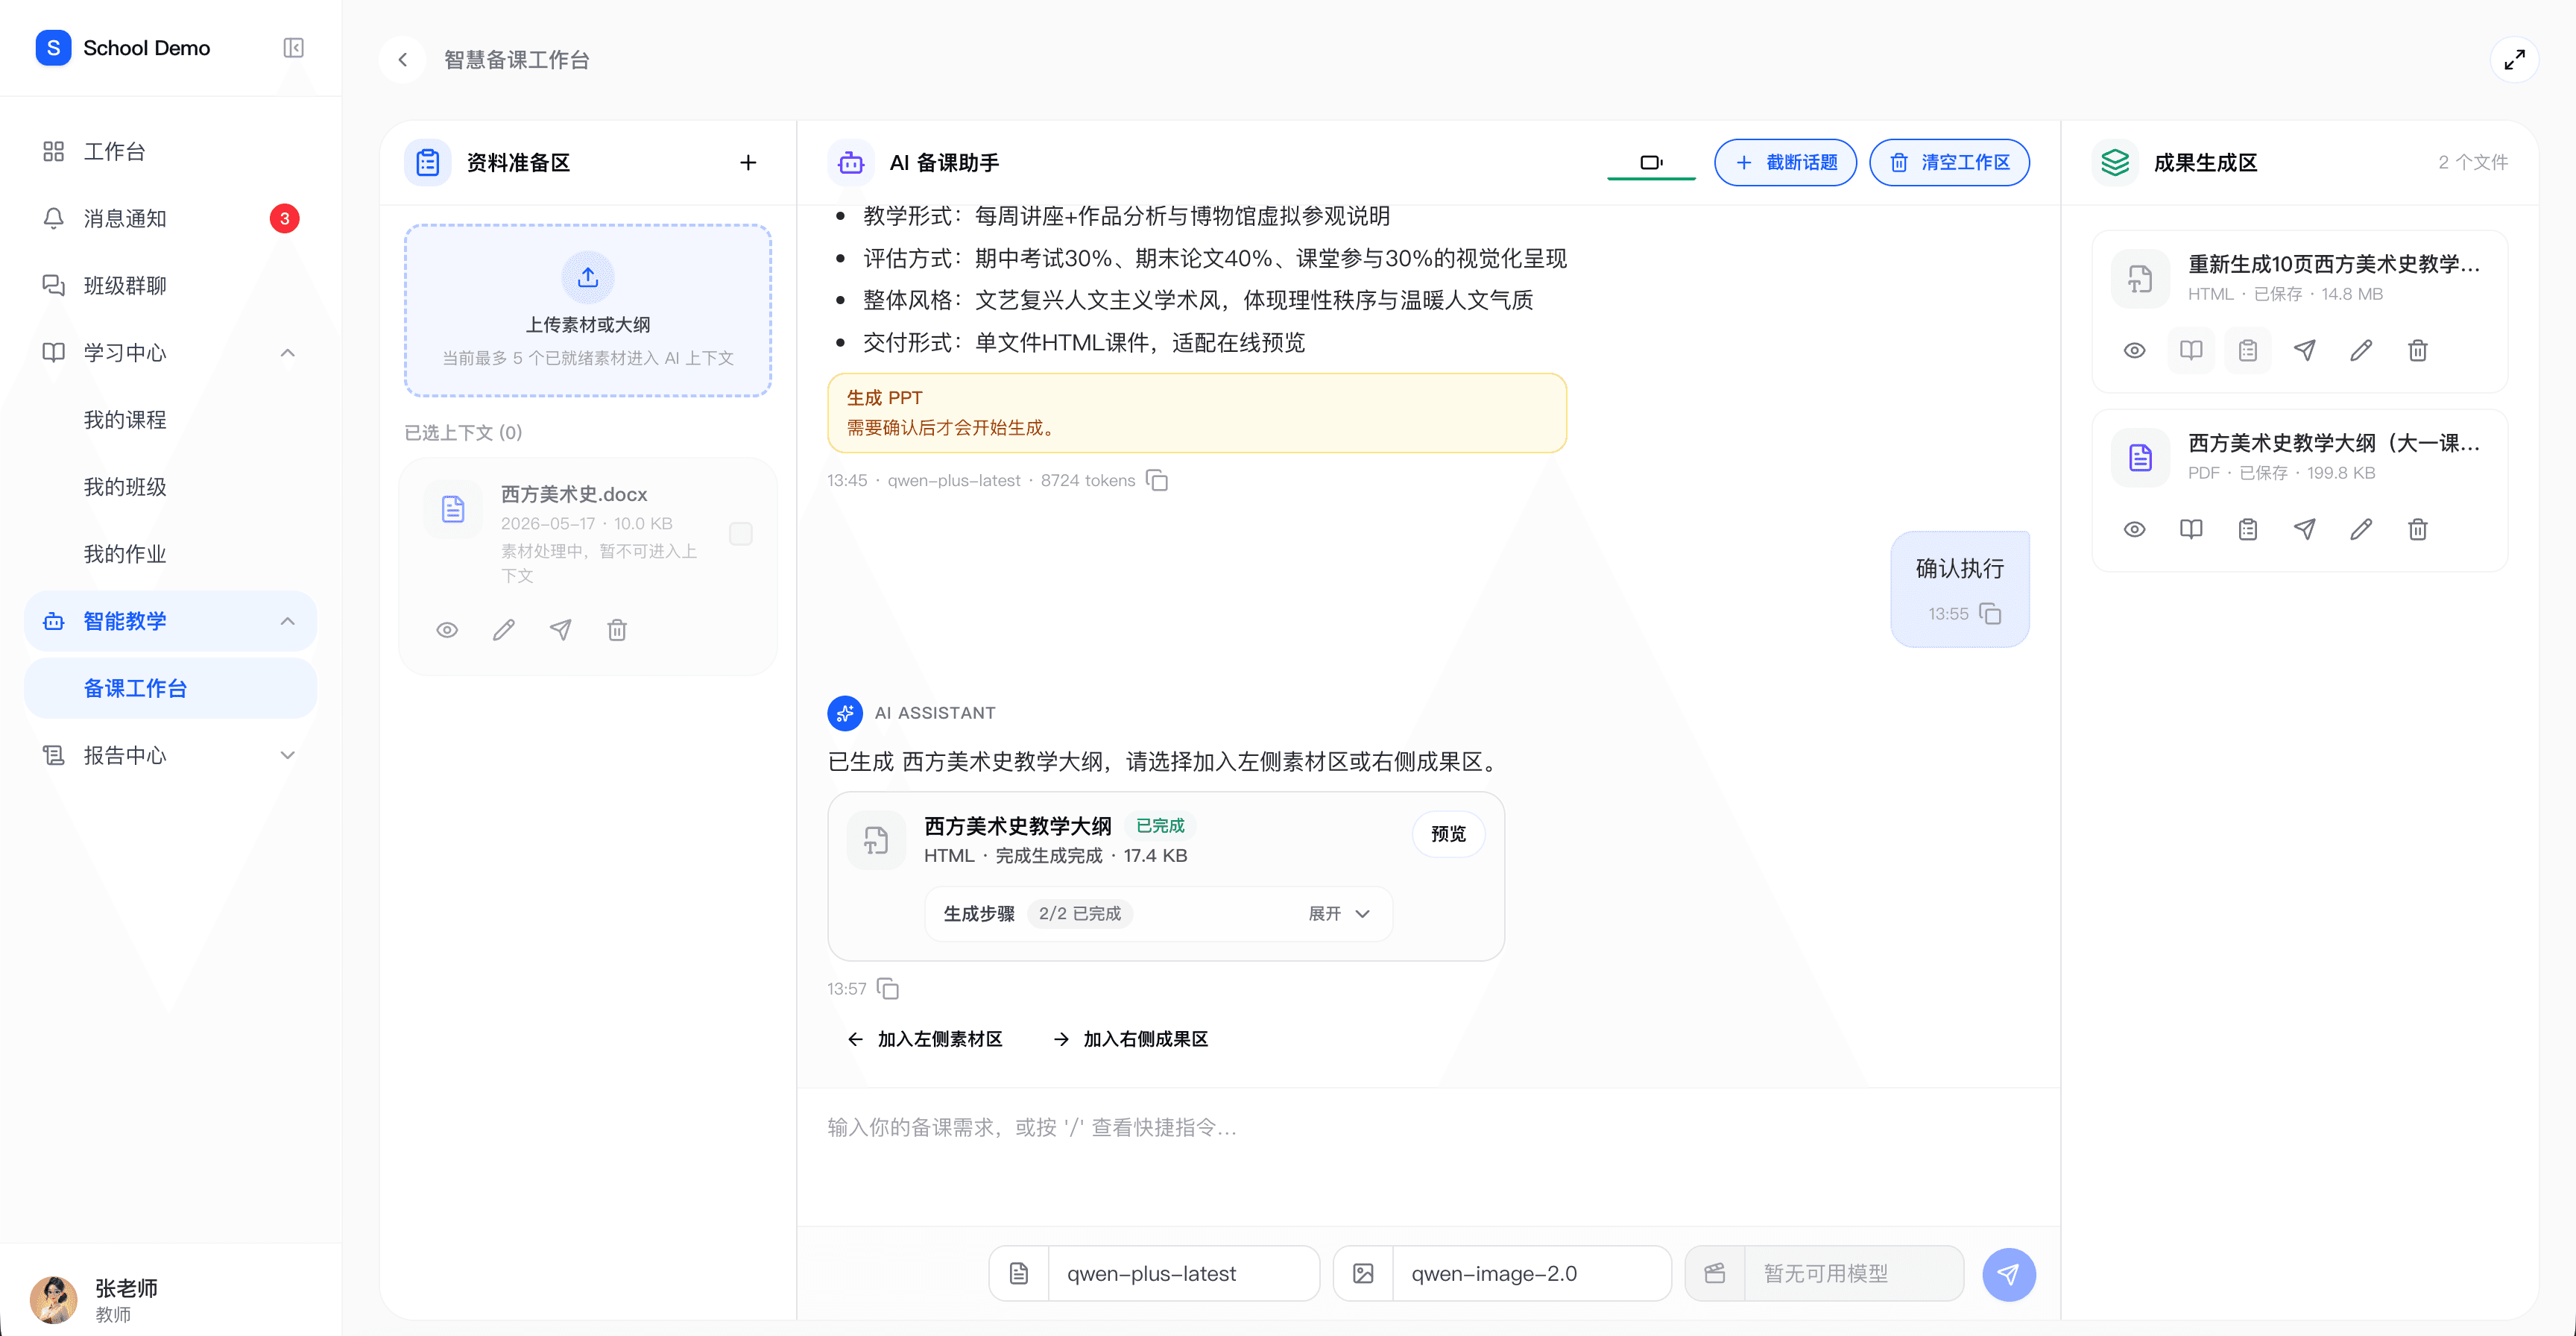Go to 我的课程
This screenshot has width=2576, height=1336.
170,420
